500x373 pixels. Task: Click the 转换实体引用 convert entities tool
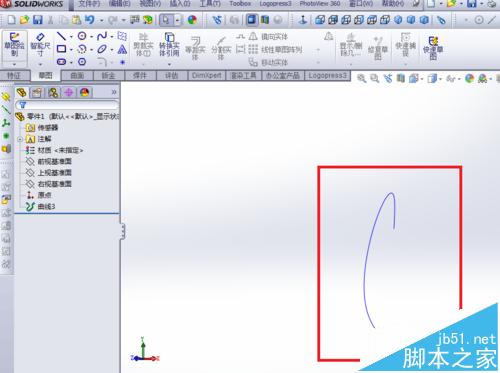coord(169,45)
